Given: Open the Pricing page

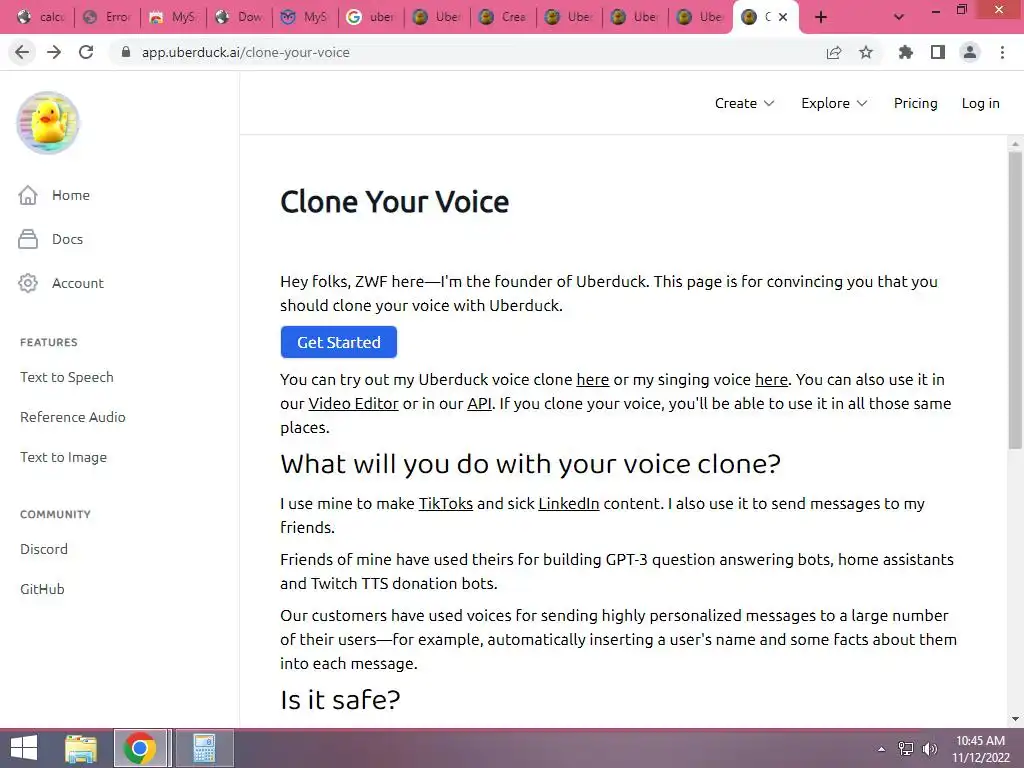Looking at the screenshot, I should point(916,103).
